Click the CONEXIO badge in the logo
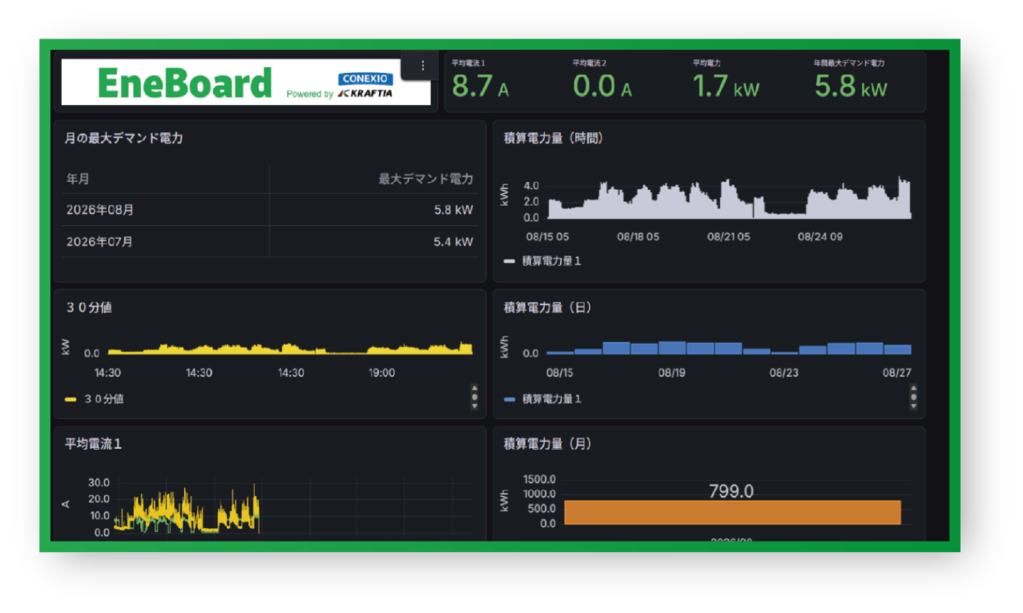The image size is (1023, 613). pyautogui.click(x=365, y=78)
